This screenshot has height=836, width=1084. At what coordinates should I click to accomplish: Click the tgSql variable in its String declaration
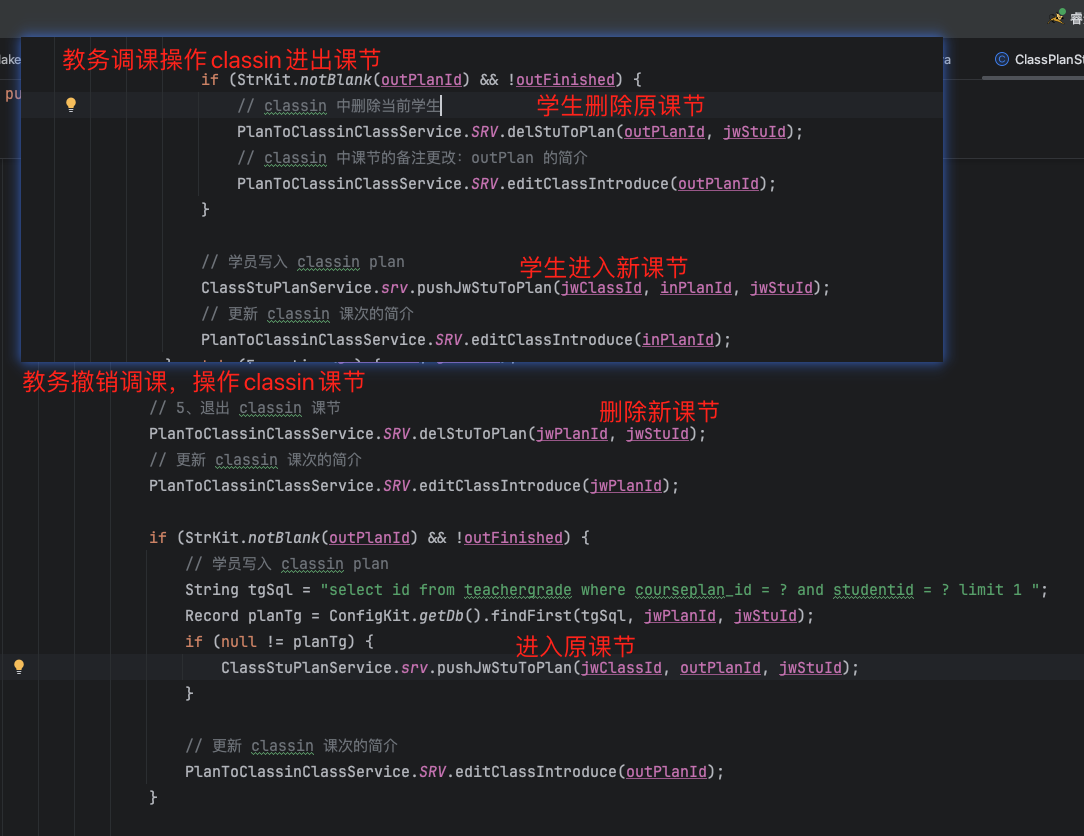pyautogui.click(x=270, y=590)
